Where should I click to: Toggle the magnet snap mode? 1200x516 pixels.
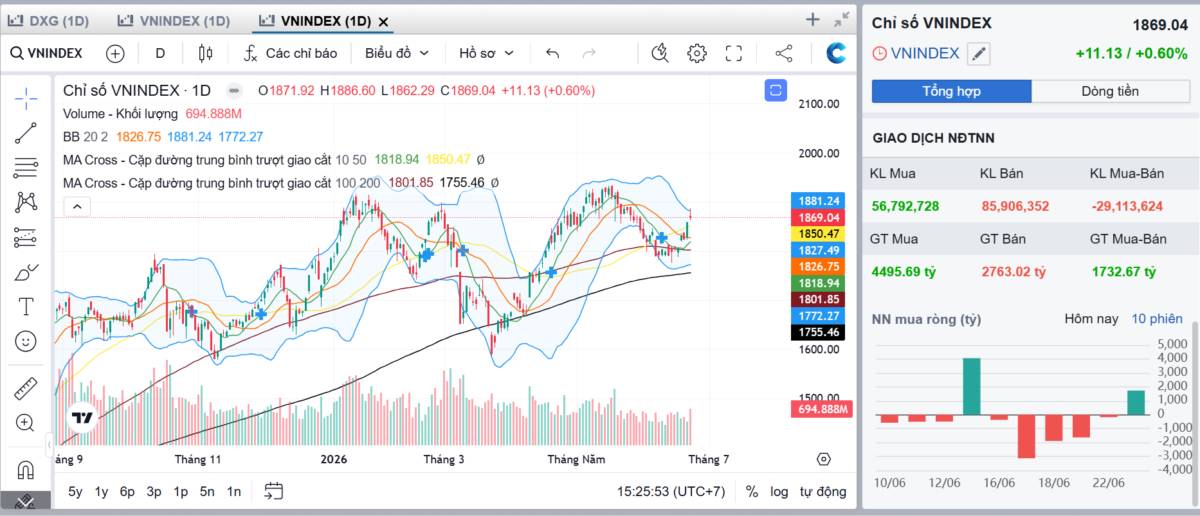coord(26,469)
